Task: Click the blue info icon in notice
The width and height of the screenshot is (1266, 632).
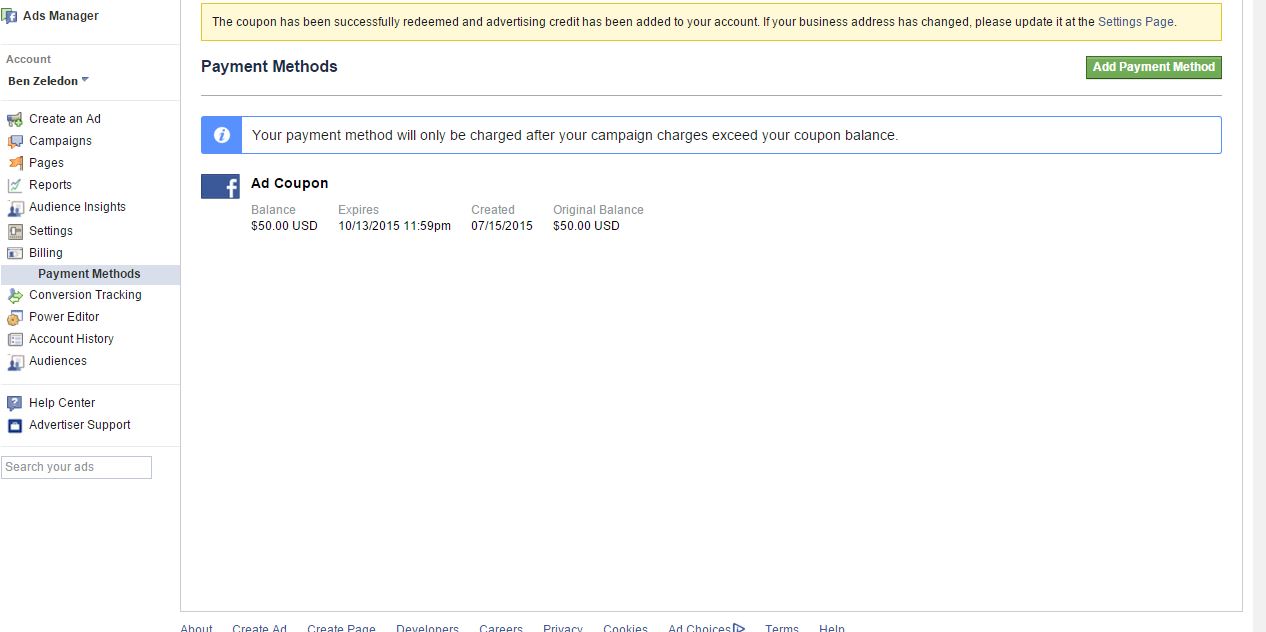Action: (x=222, y=135)
